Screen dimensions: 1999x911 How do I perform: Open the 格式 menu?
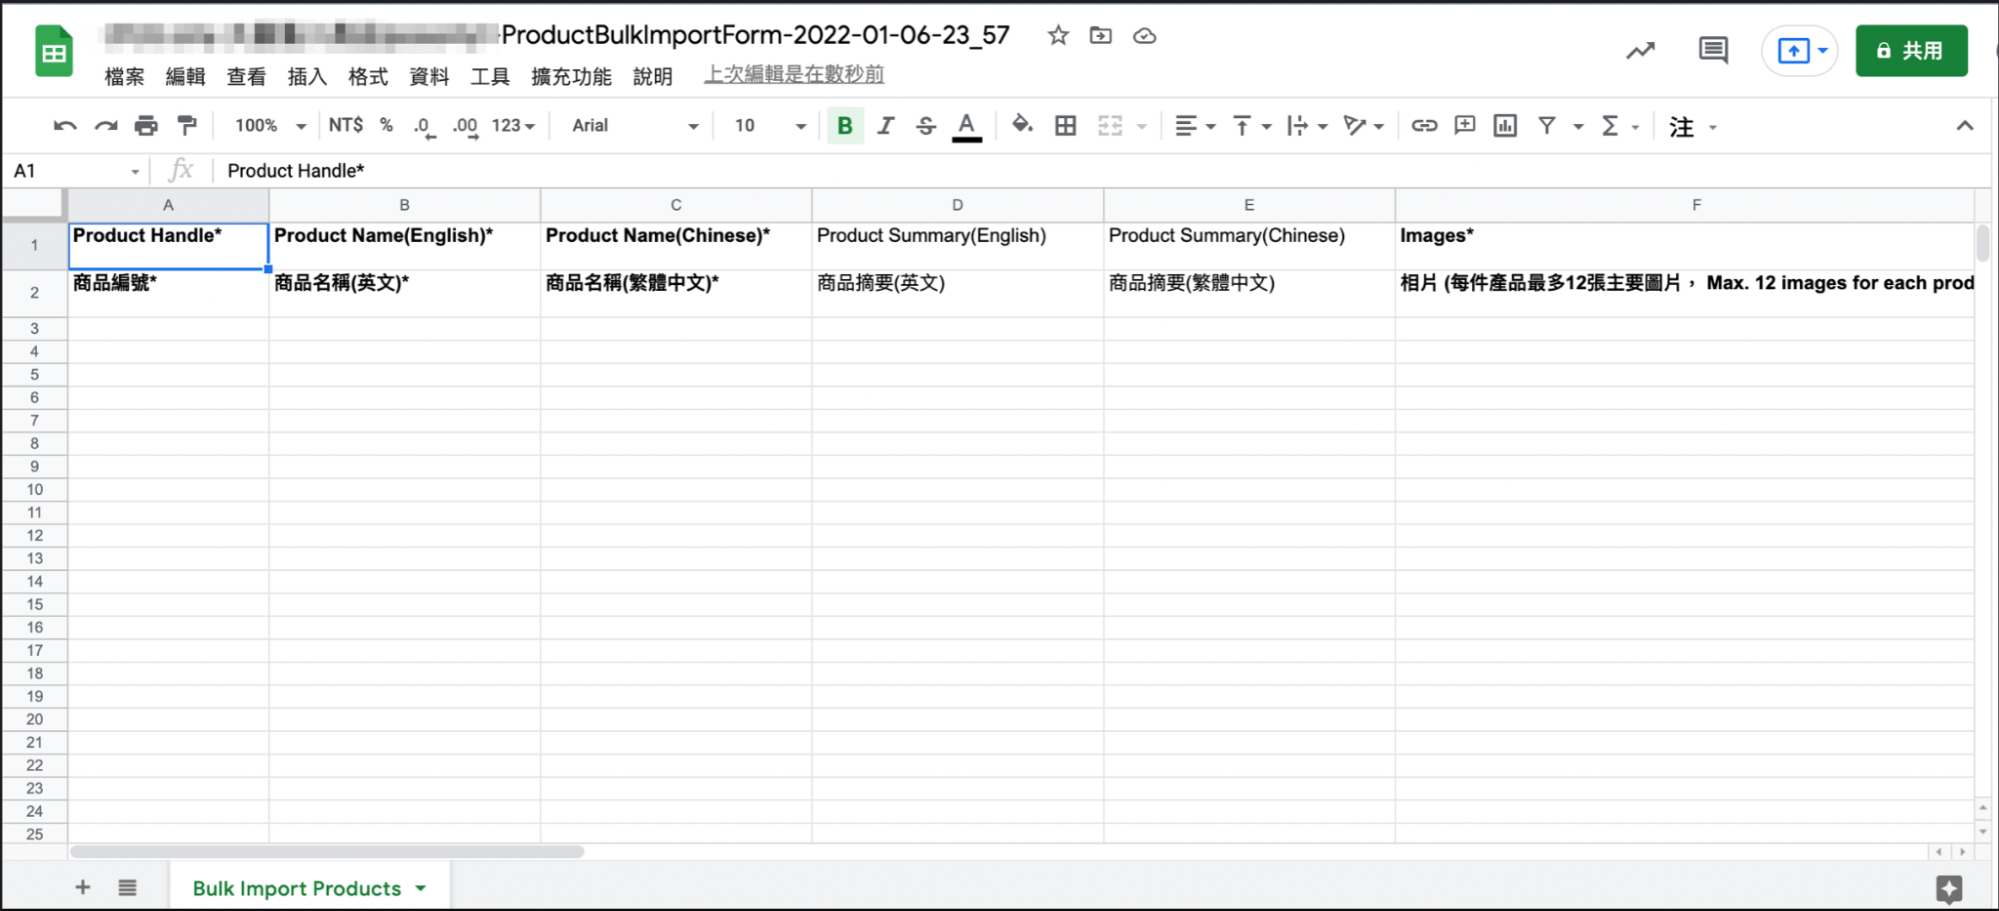coord(368,76)
